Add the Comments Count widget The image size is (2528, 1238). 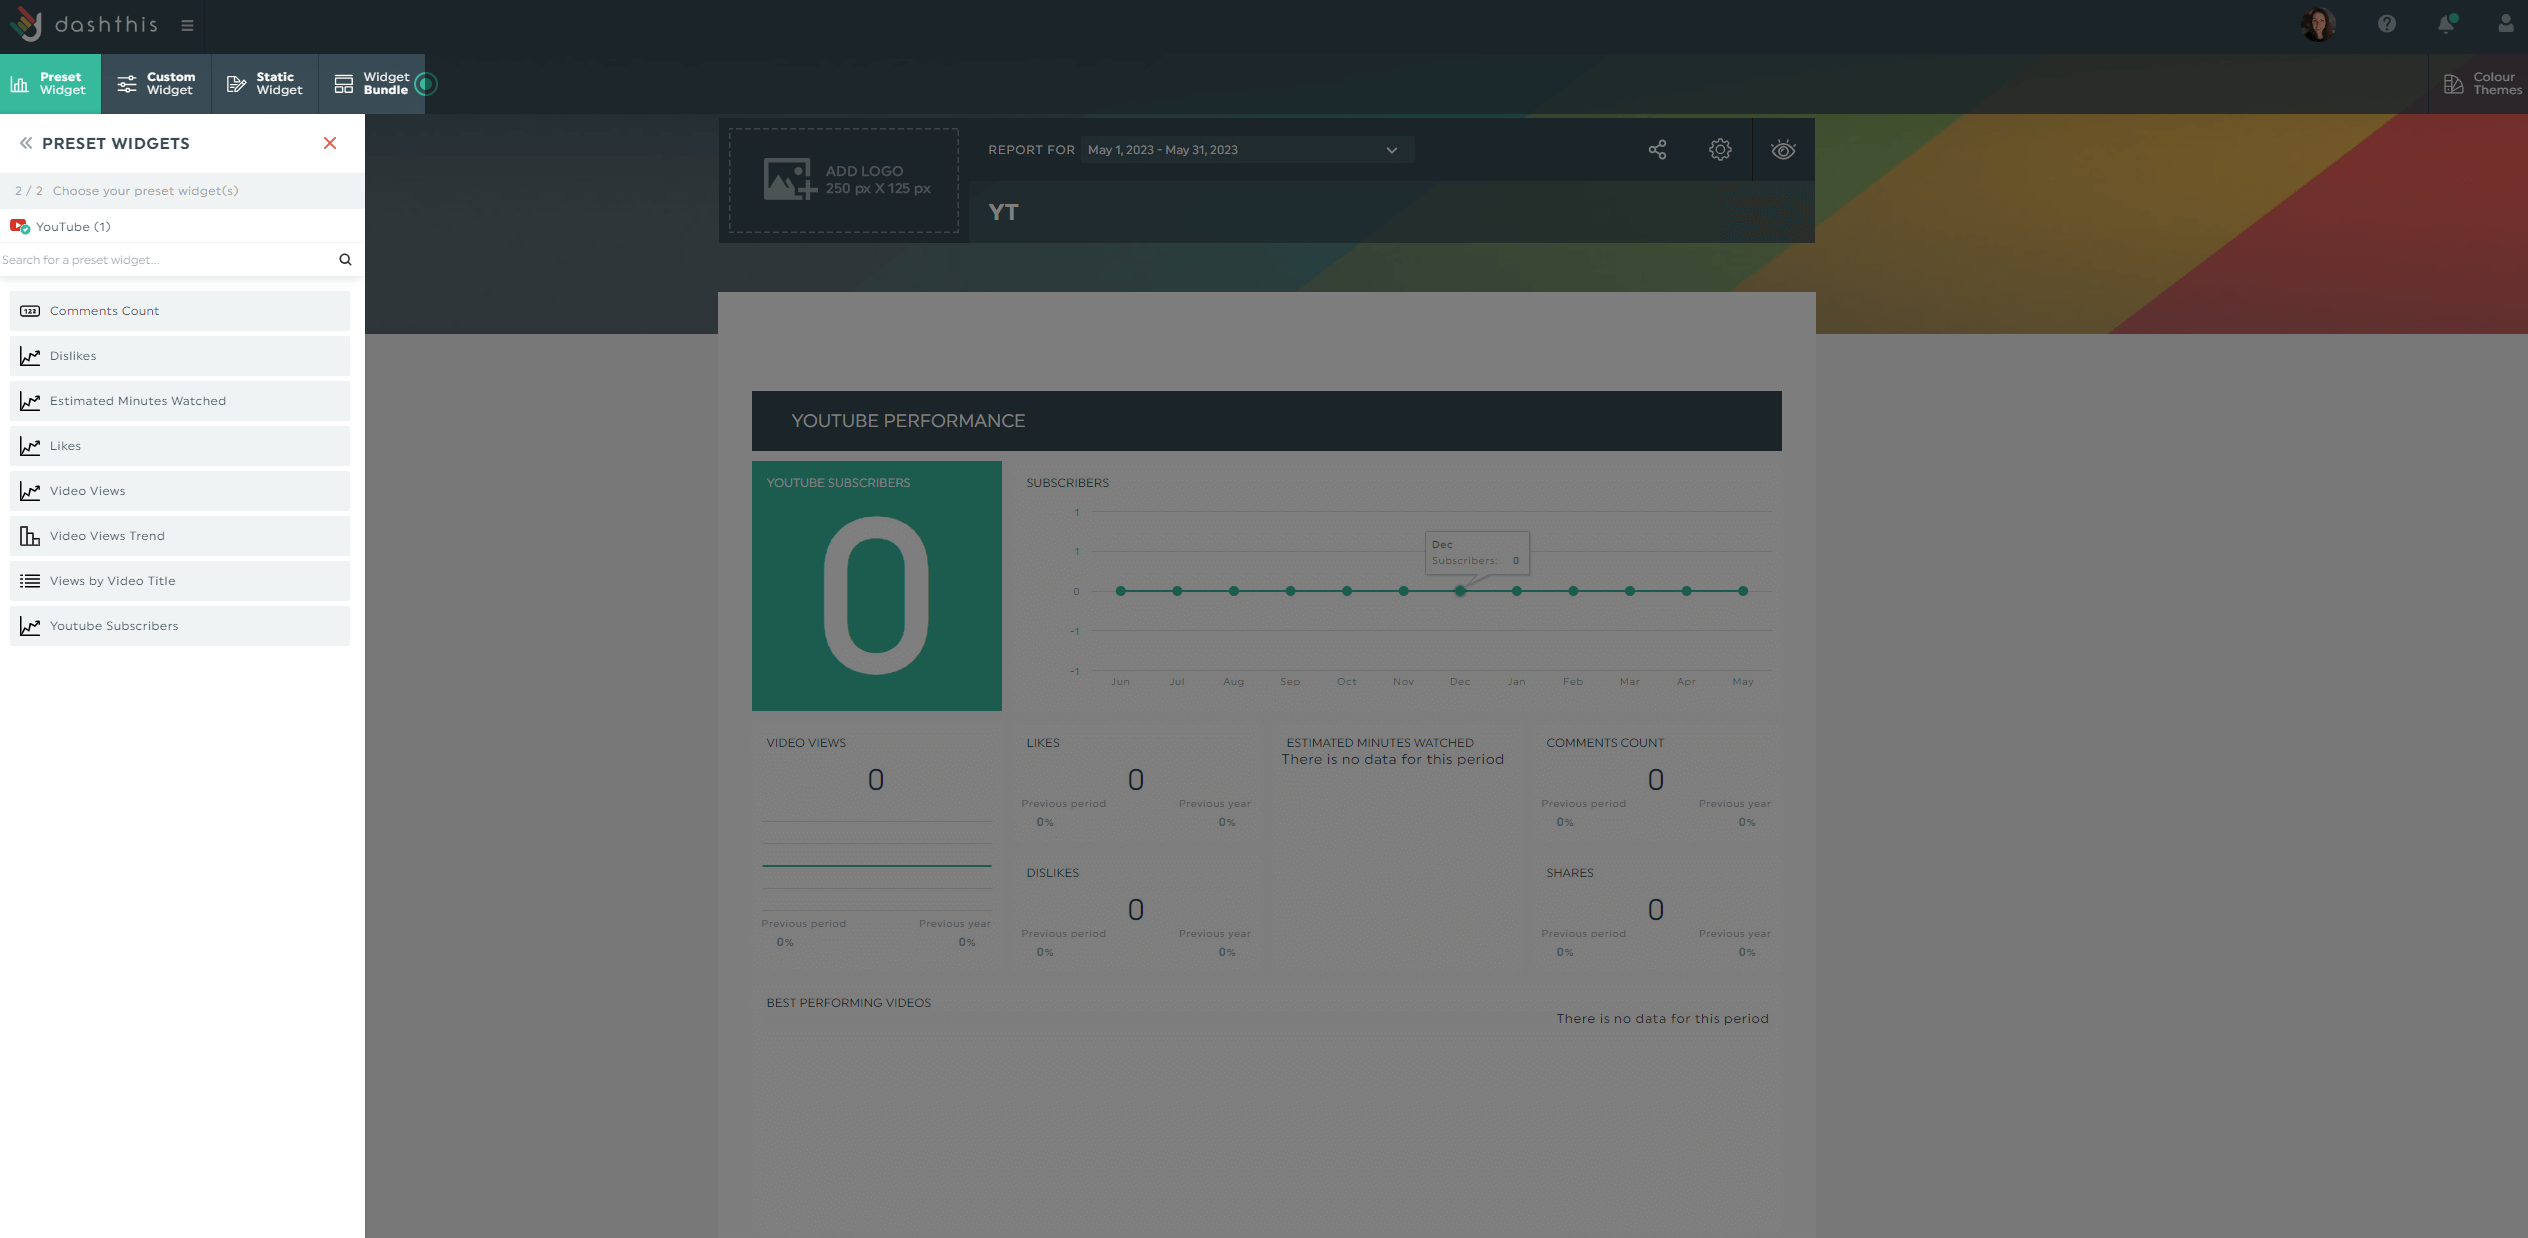[x=180, y=311]
